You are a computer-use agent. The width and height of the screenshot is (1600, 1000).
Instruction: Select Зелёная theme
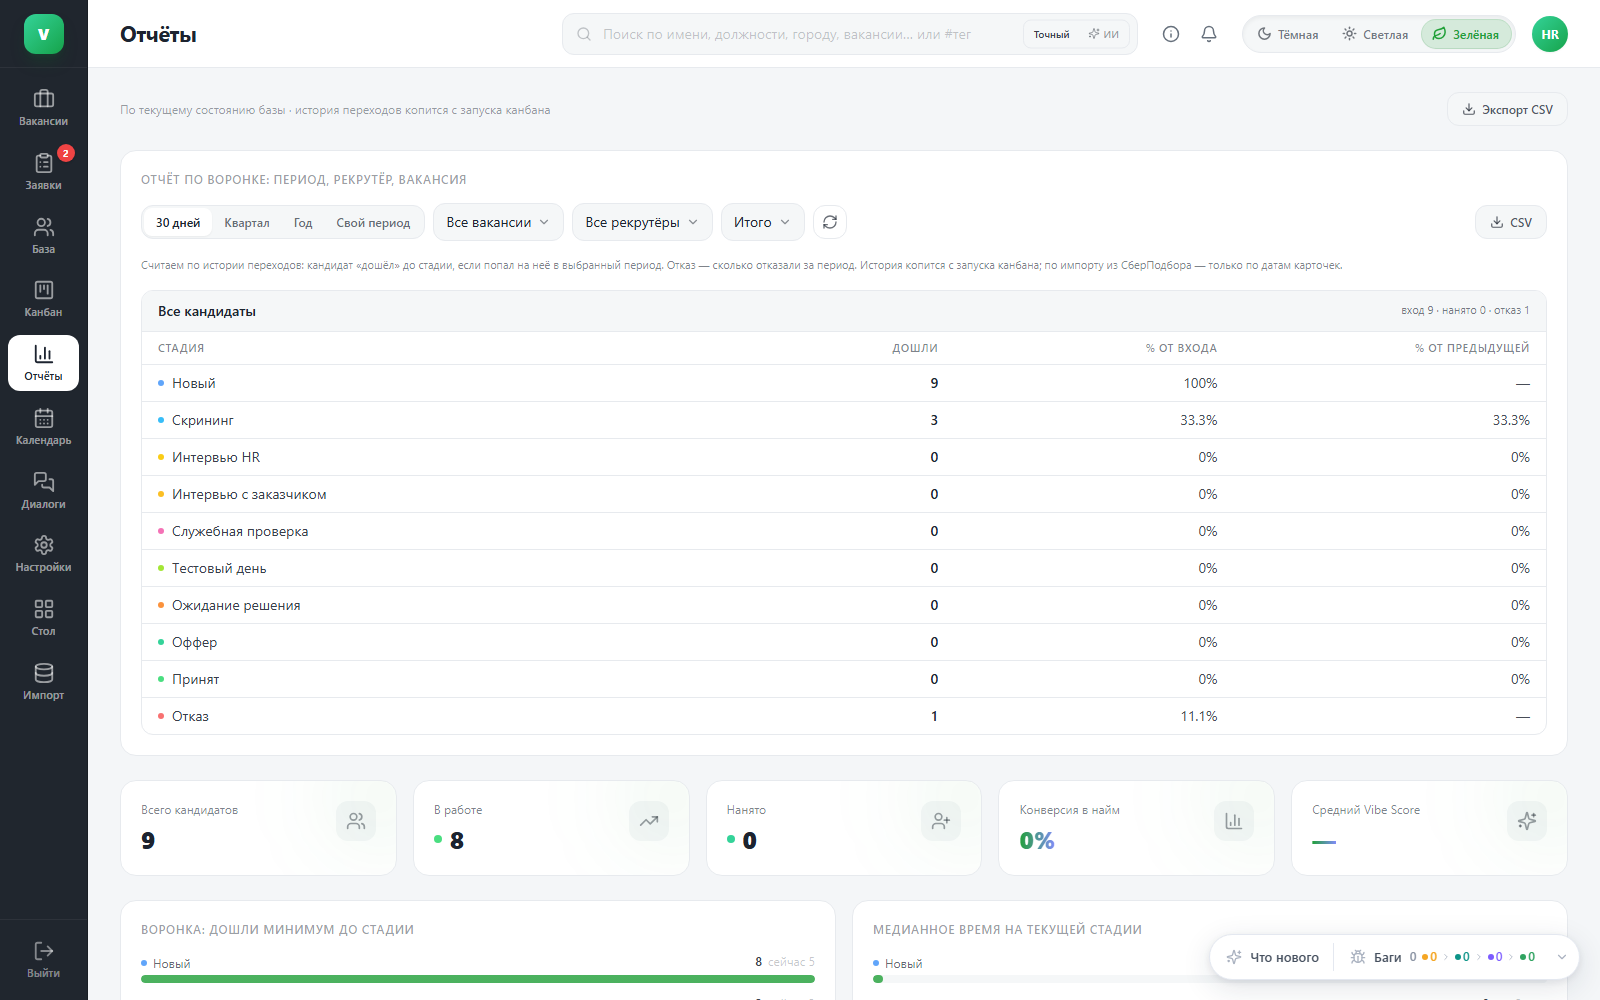(1466, 34)
